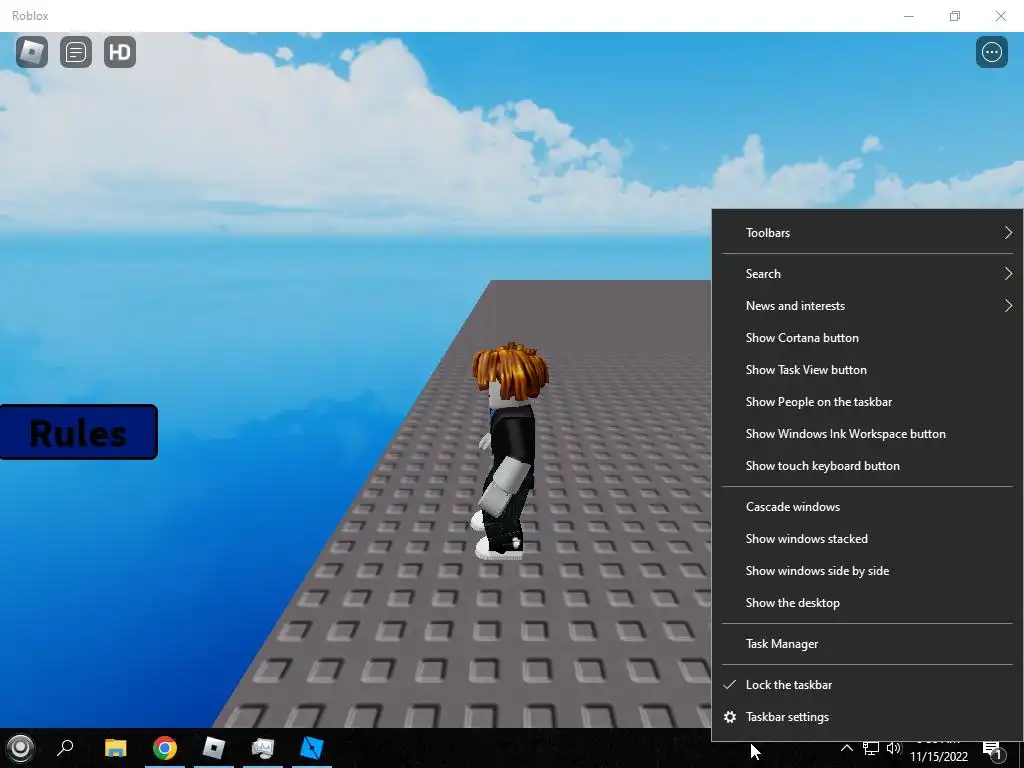Select Cascade windows
This screenshot has height=768, width=1024.
(x=867, y=507)
